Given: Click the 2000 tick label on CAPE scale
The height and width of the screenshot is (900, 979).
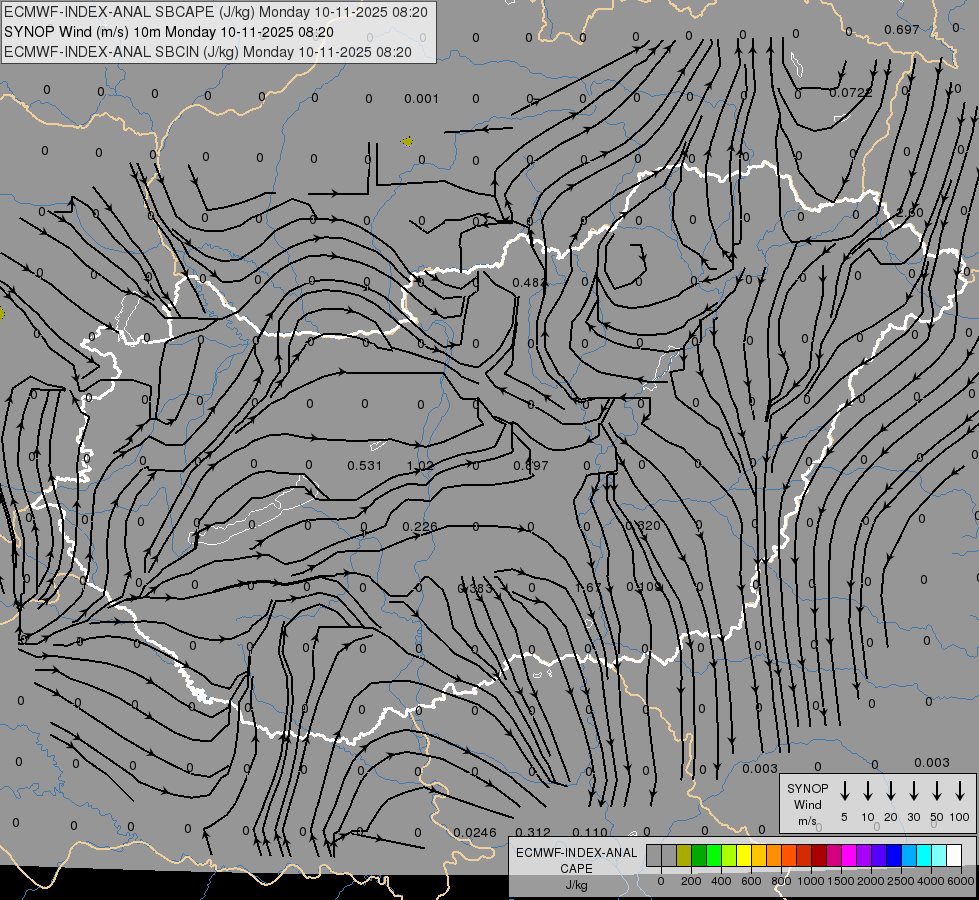Looking at the screenshot, I should point(871,881).
